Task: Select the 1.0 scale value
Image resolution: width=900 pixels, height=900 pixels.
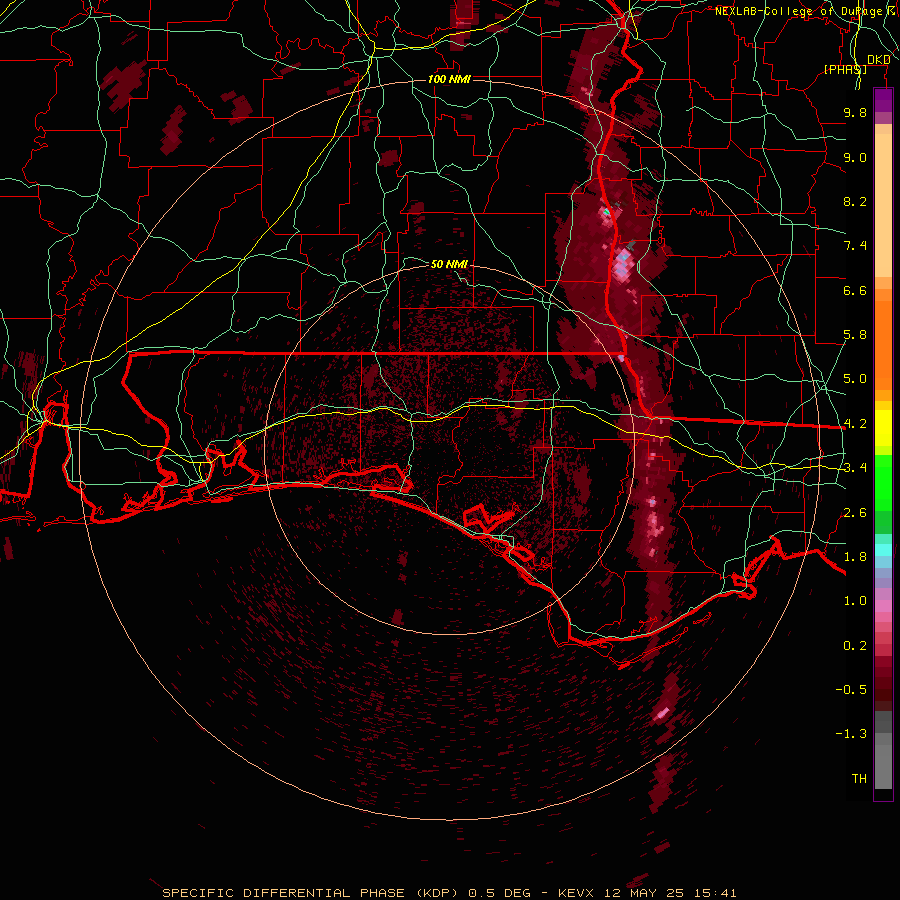Action: [x=855, y=601]
